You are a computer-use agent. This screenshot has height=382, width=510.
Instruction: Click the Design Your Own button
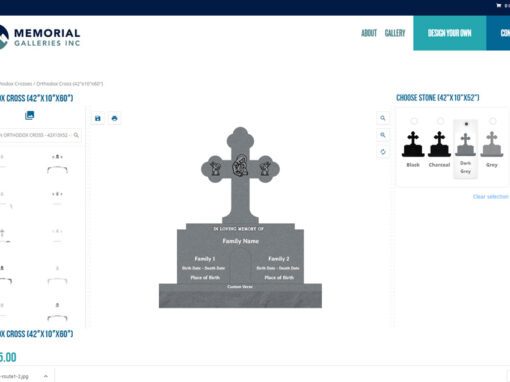(450, 33)
